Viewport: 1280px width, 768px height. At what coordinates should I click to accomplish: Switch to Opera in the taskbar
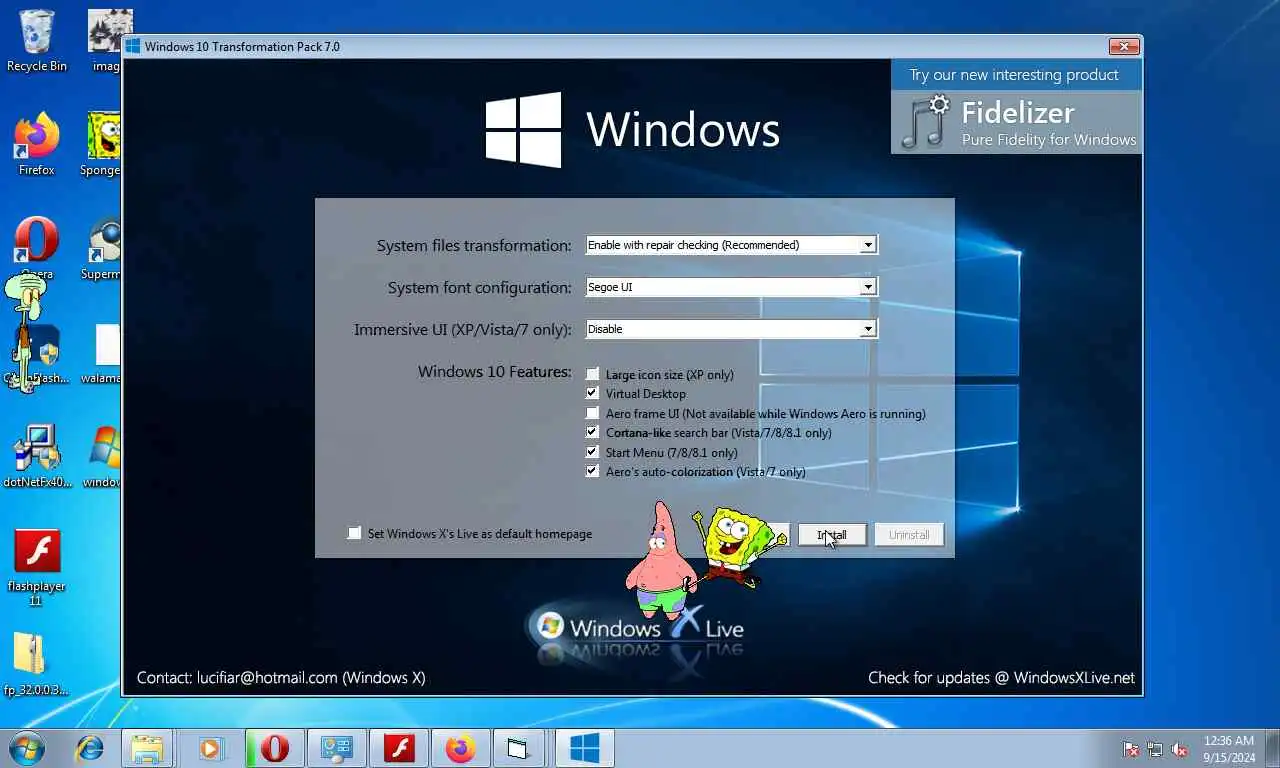(273, 748)
